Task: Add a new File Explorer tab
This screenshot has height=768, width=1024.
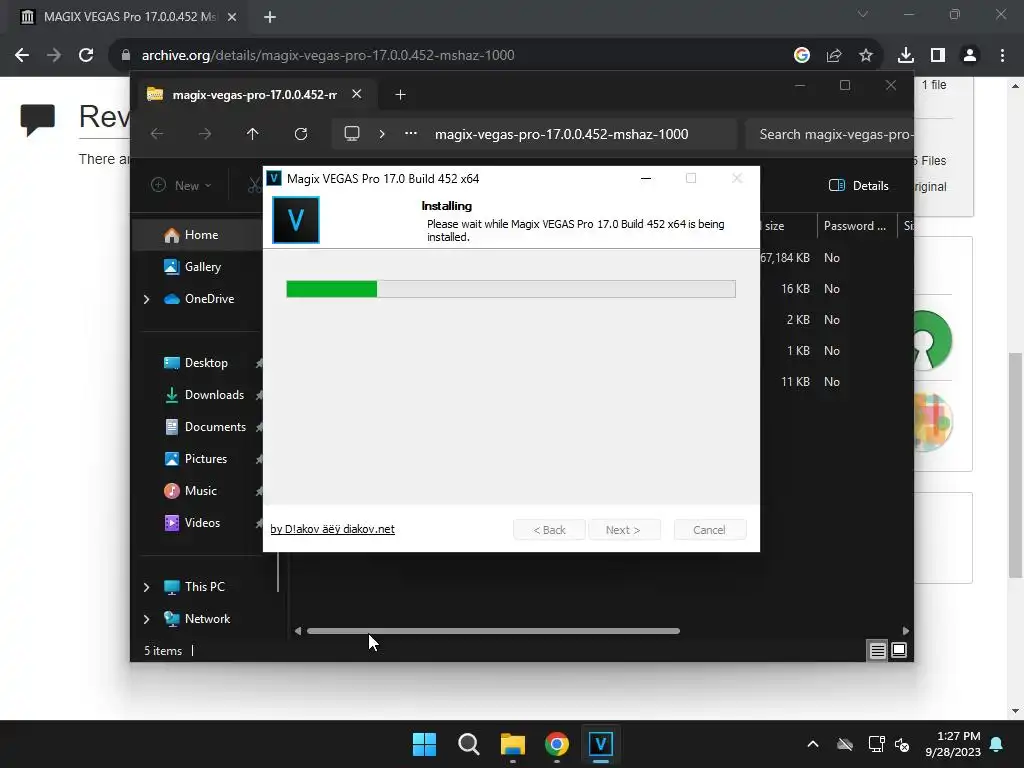Action: pos(400,95)
